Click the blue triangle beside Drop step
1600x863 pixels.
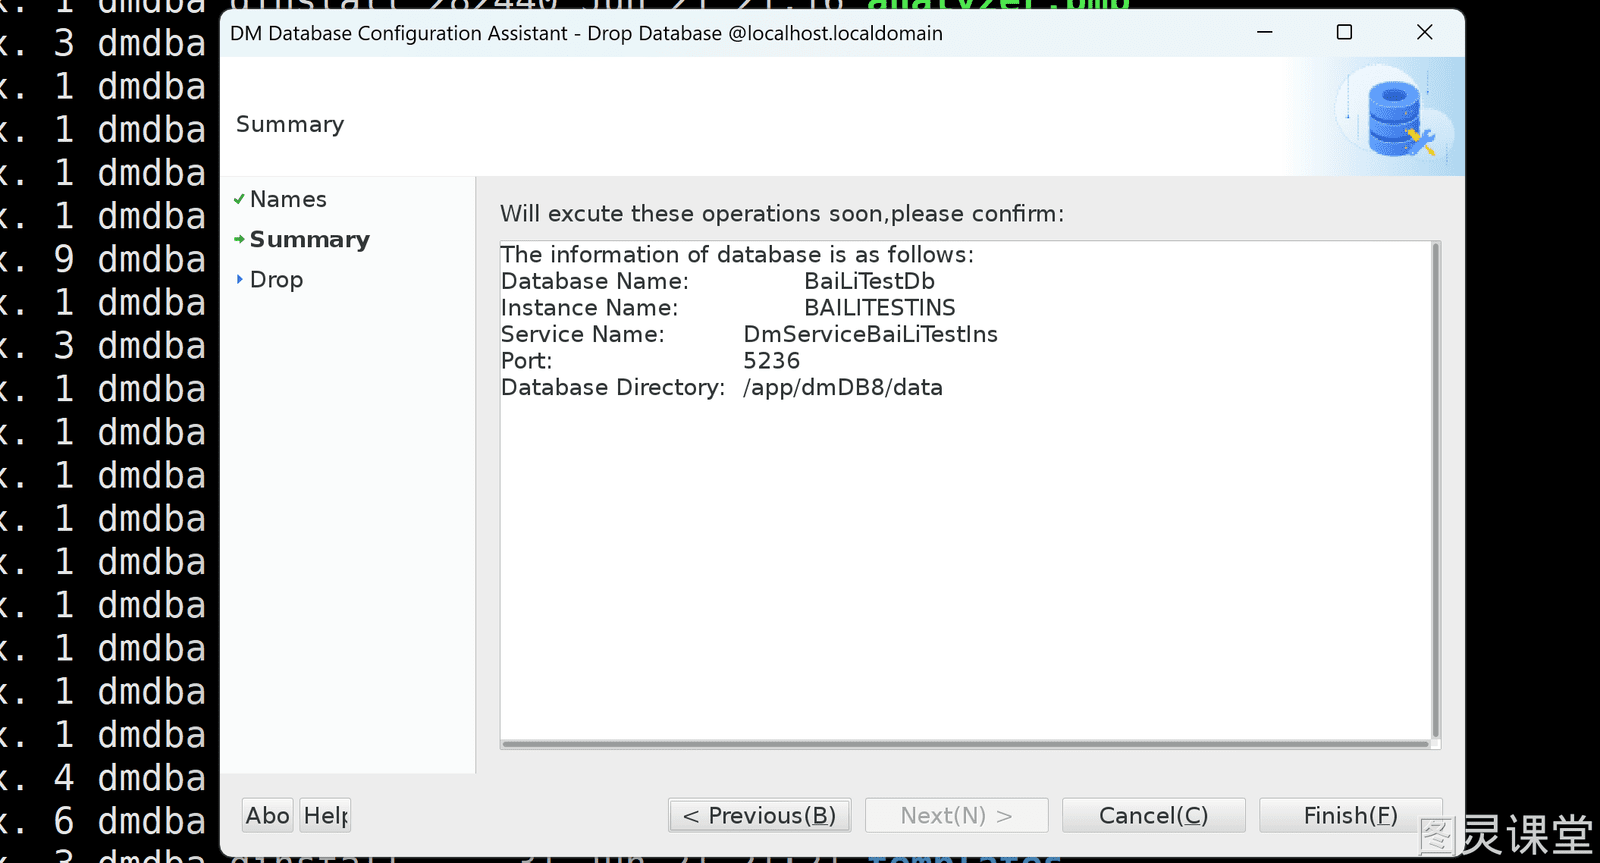pos(239,279)
